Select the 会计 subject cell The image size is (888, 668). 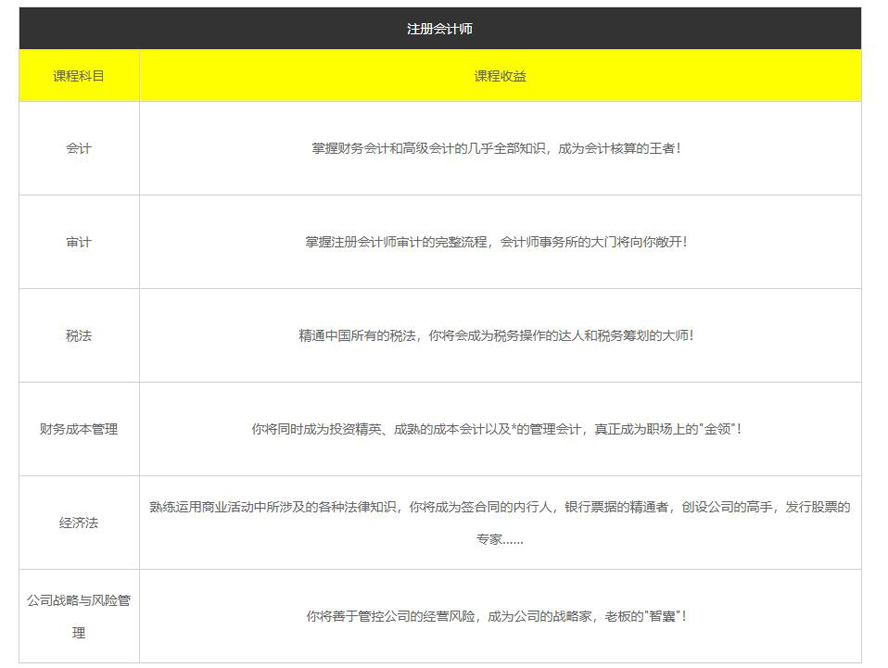[79, 148]
